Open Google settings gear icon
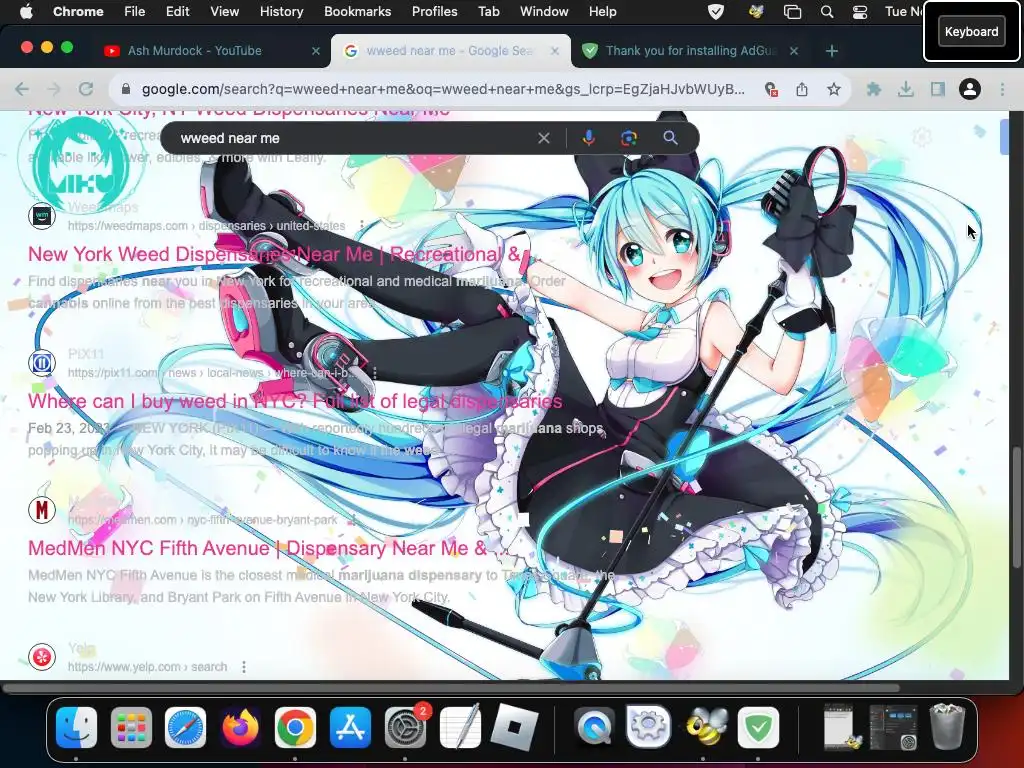Viewport: 1024px width, 768px height. tap(921, 137)
